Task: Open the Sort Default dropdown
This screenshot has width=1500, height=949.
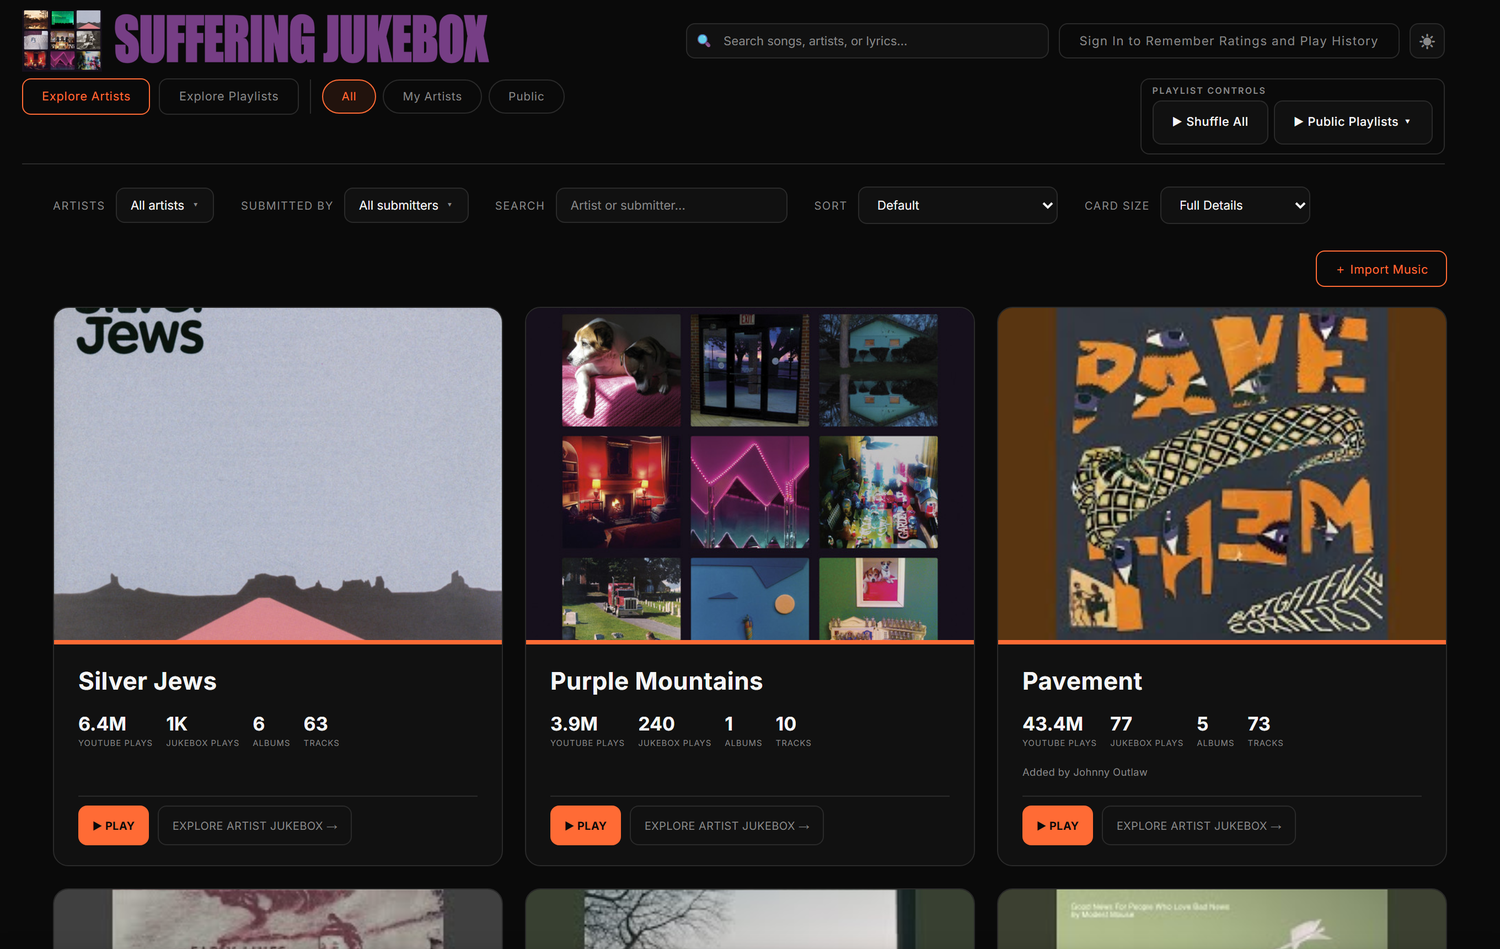Action: tap(958, 205)
